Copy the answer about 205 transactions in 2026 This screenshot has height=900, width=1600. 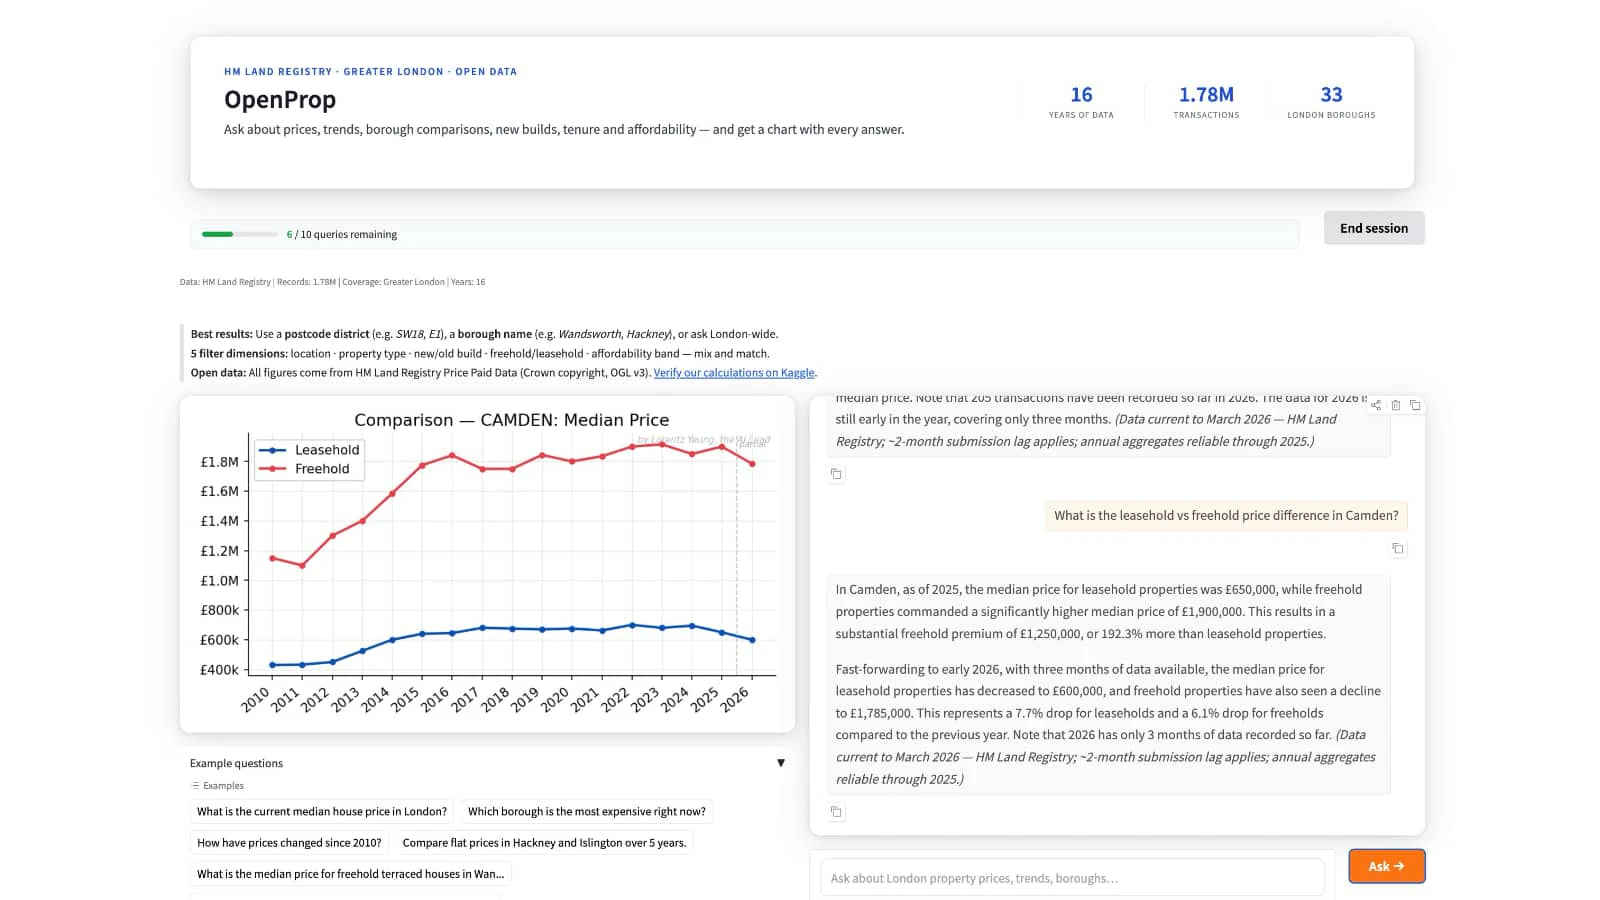pos(836,474)
